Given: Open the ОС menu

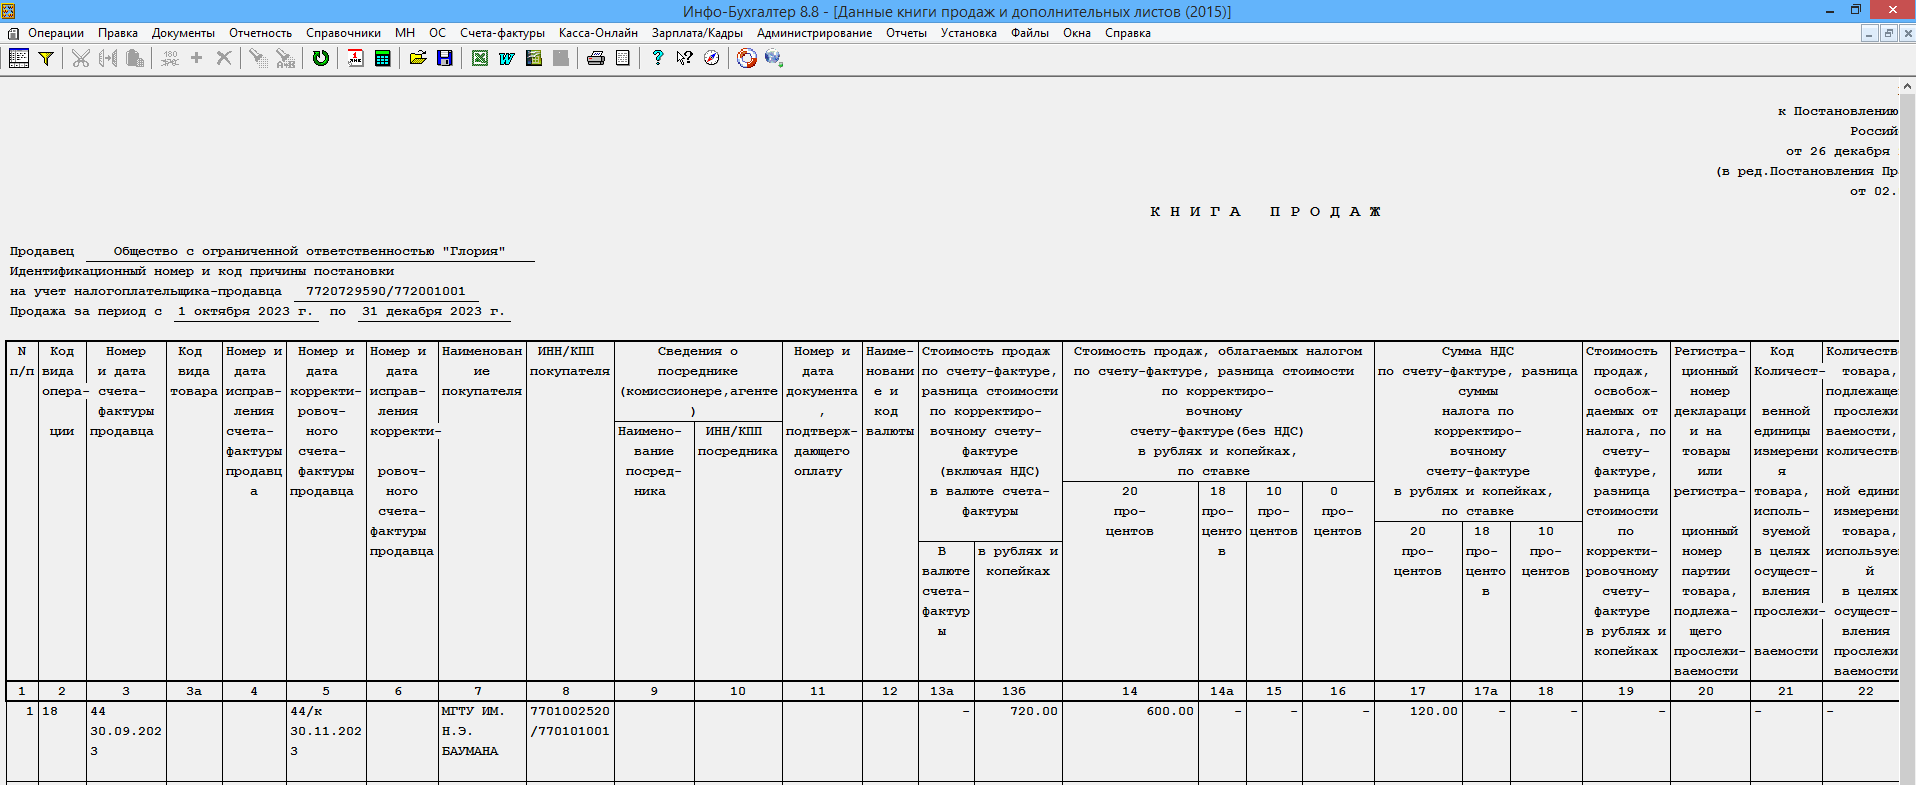Looking at the screenshot, I should [437, 33].
